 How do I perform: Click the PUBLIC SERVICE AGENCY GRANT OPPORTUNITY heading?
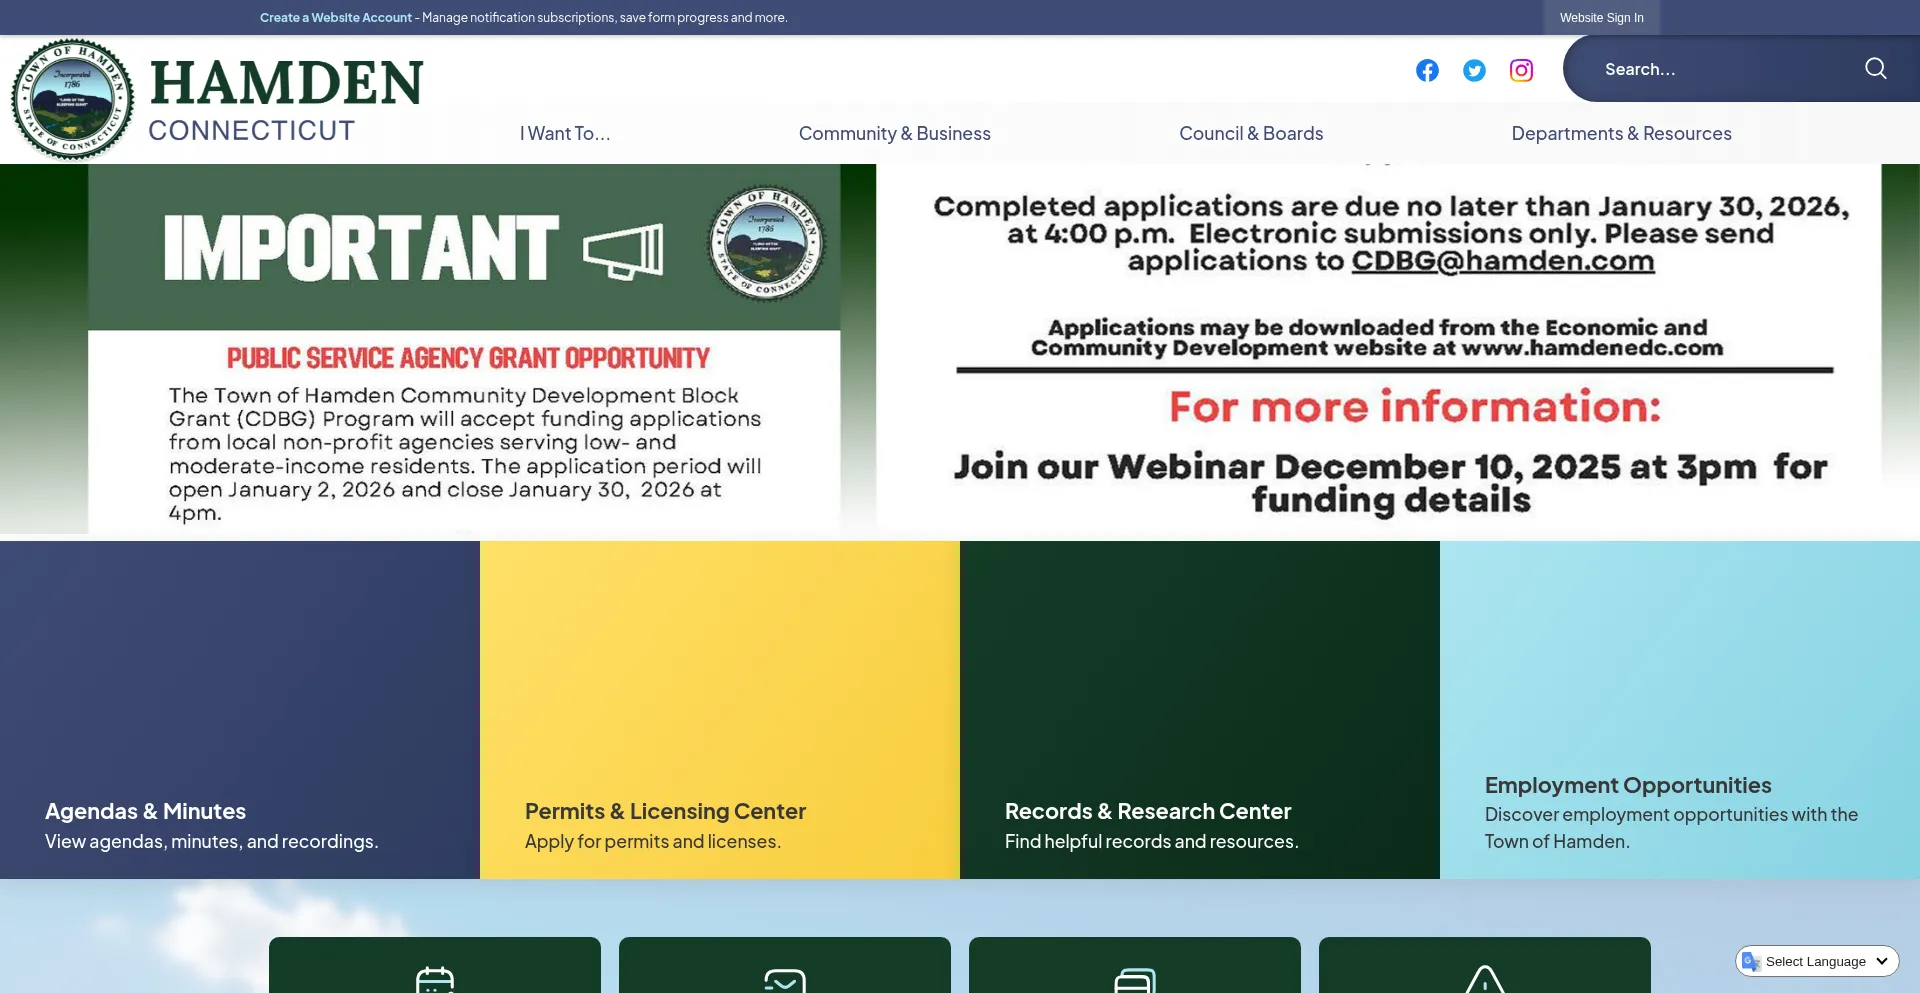[x=468, y=358]
